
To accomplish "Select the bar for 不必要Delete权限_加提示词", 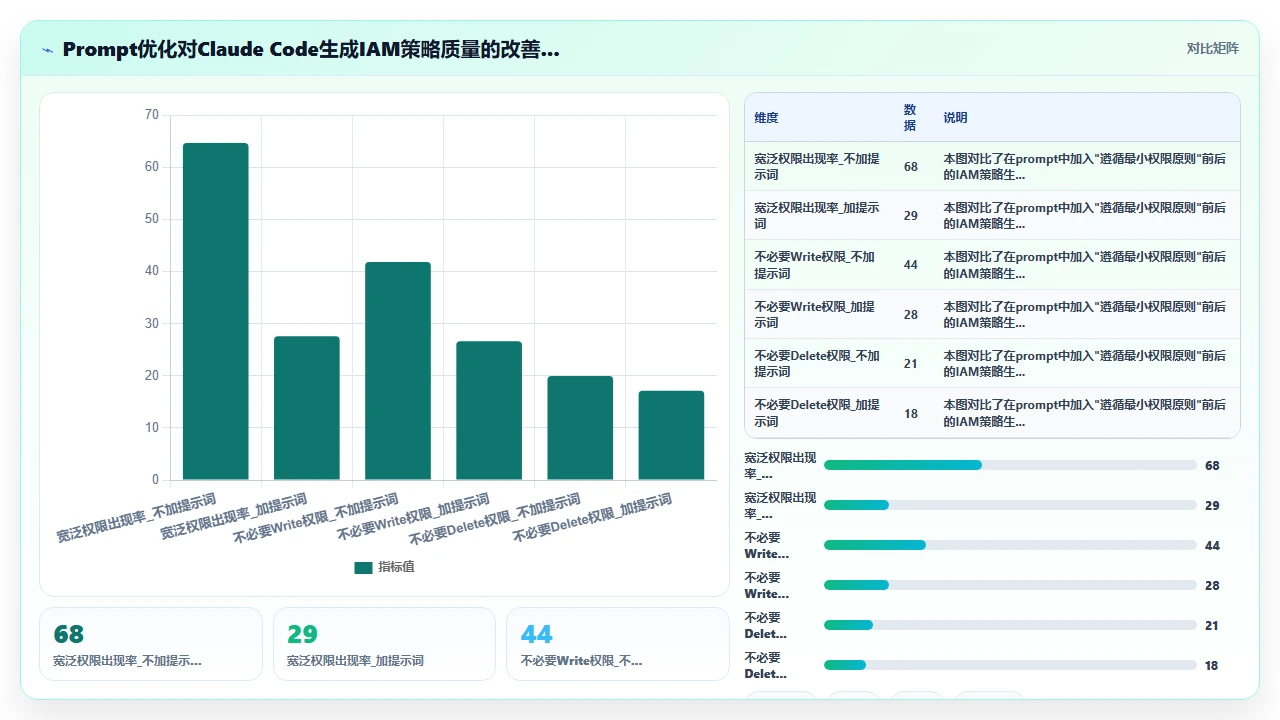I will [x=671, y=435].
